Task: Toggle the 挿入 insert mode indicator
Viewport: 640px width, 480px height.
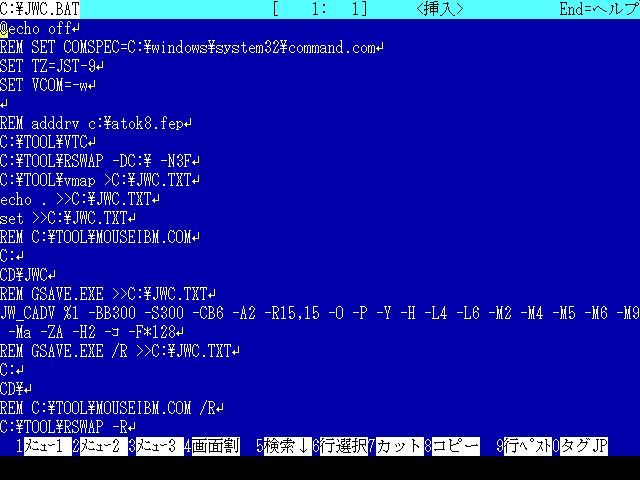Action: (440, 9)
